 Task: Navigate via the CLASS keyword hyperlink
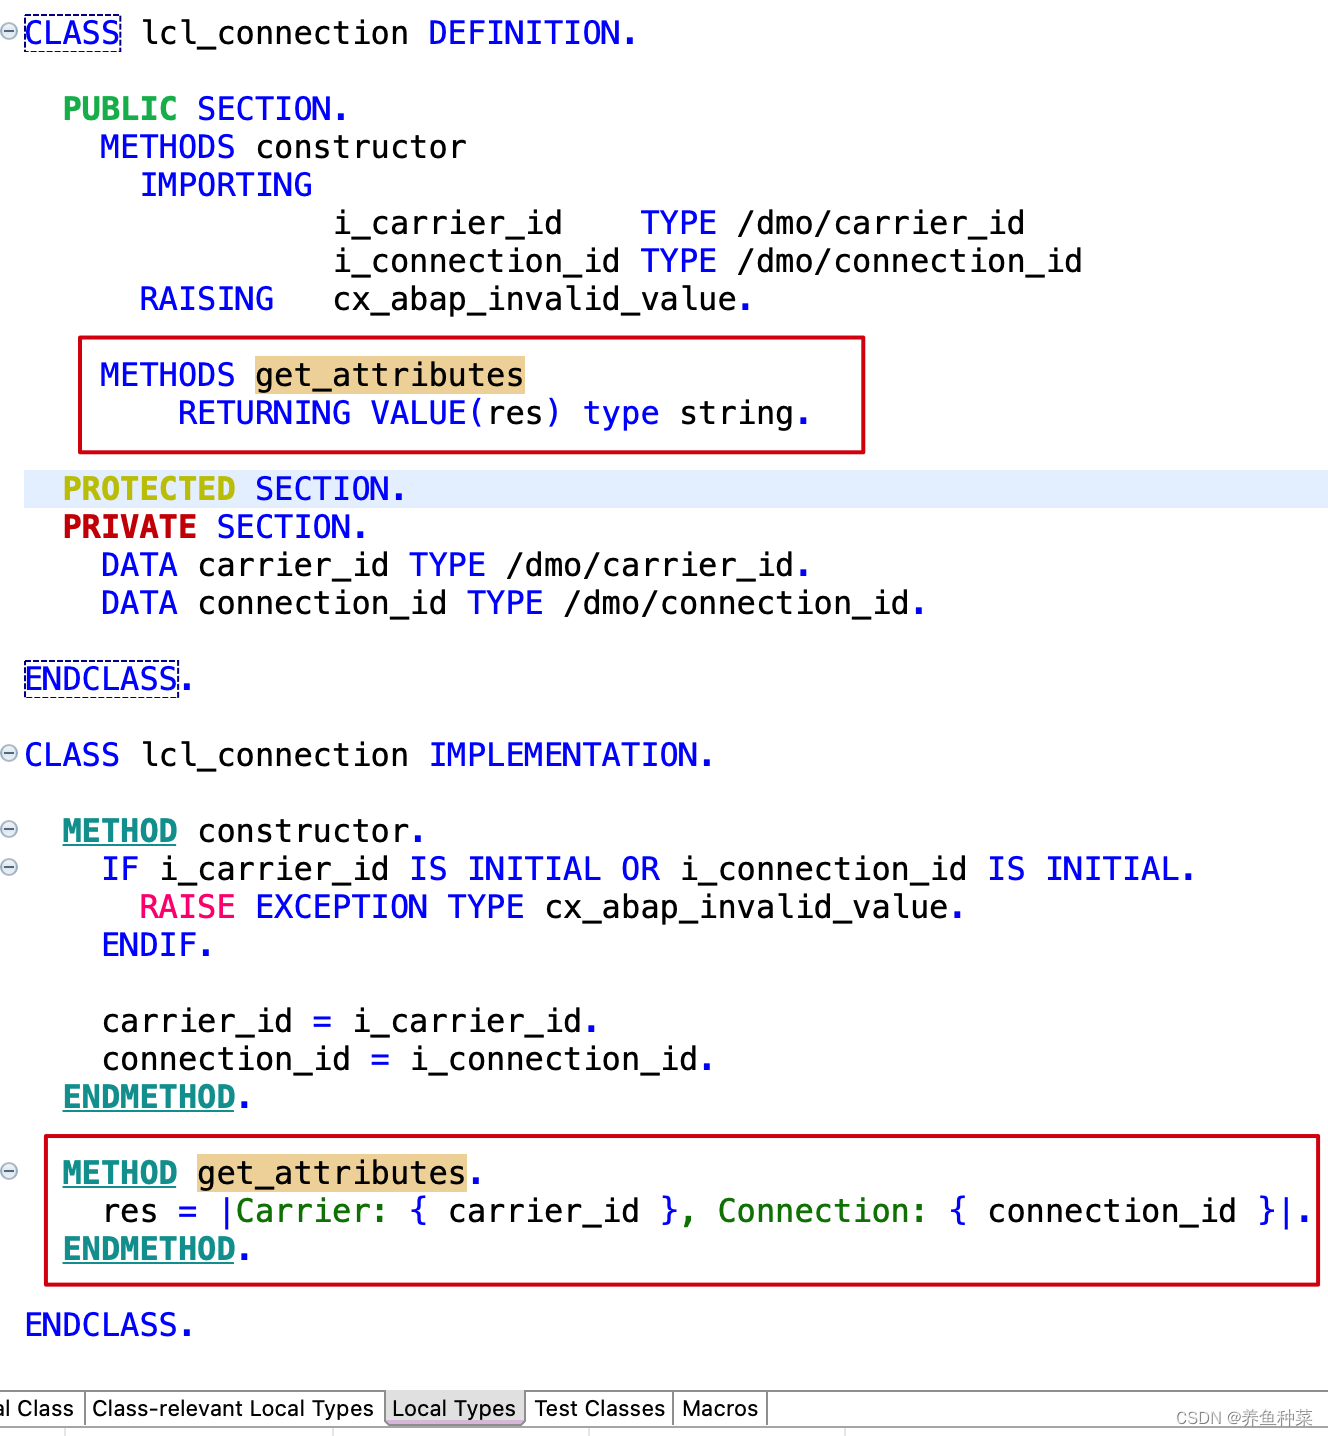[x=71, y=33]
